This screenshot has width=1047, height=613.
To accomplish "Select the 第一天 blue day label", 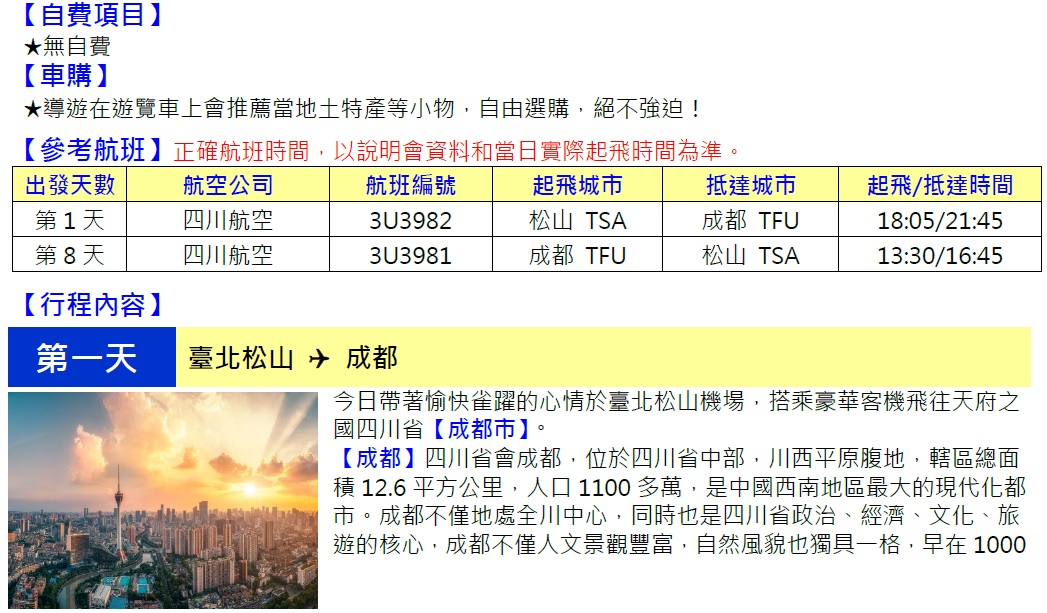I will pyautogui.click(x=91, y=357).
